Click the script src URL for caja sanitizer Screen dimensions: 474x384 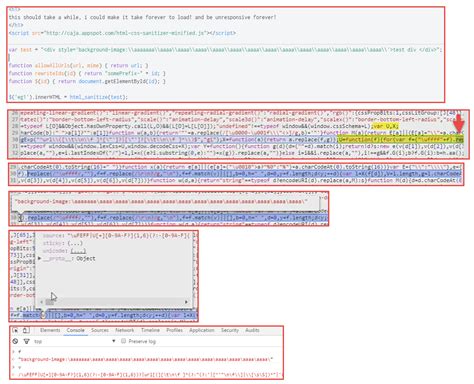pyautogui.click(x=124, y=33)
